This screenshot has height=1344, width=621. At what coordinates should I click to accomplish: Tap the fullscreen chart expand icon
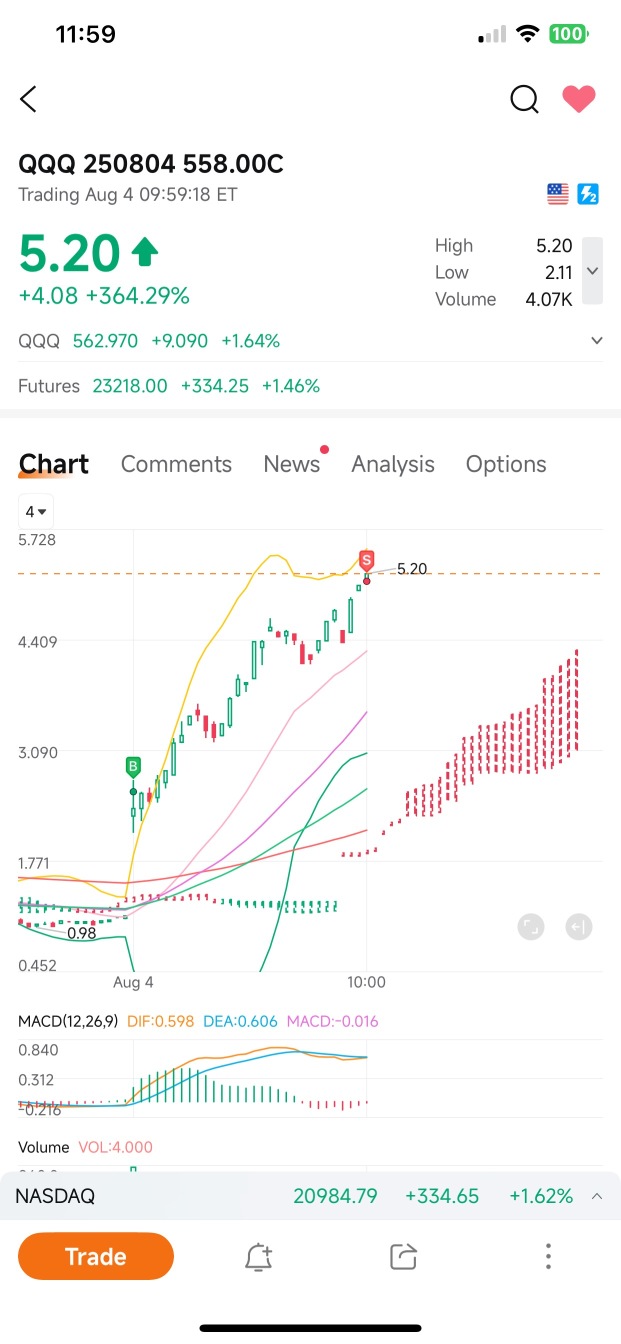[531, 927]
